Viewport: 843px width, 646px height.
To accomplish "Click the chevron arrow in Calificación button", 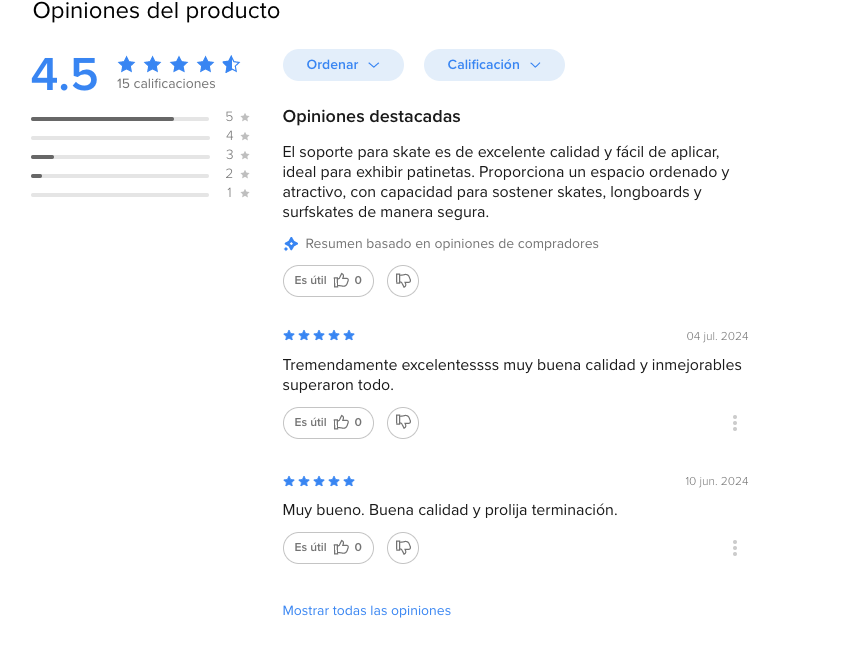I will pos(535,65).
